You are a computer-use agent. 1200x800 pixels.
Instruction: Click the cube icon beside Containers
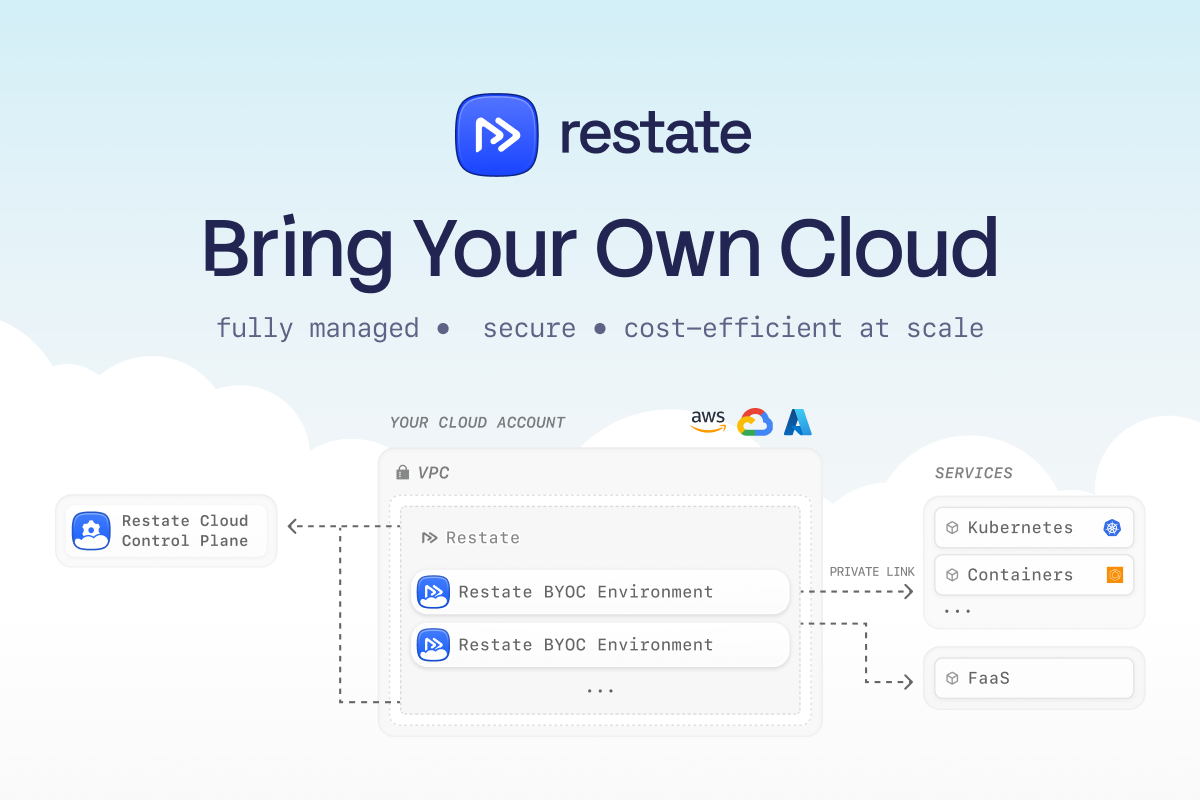pos(953,575)
